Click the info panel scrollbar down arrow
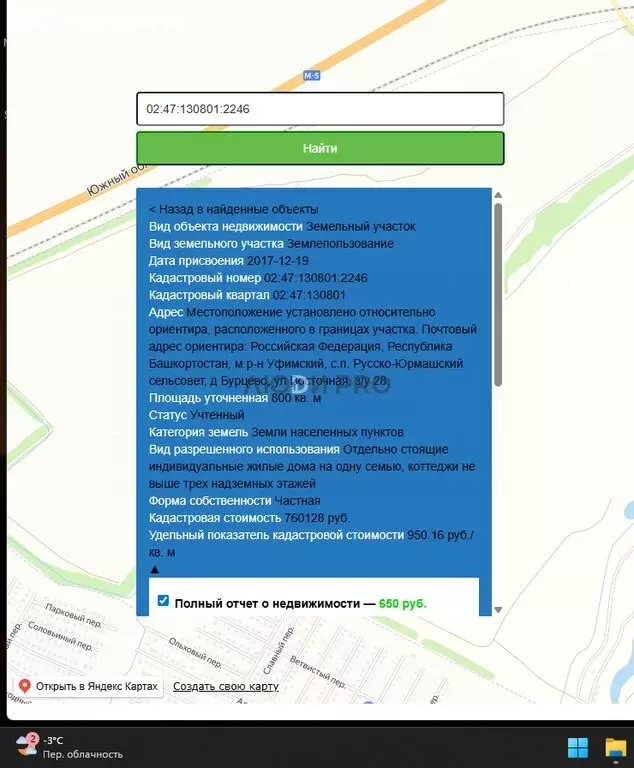 tap(498, 609)
